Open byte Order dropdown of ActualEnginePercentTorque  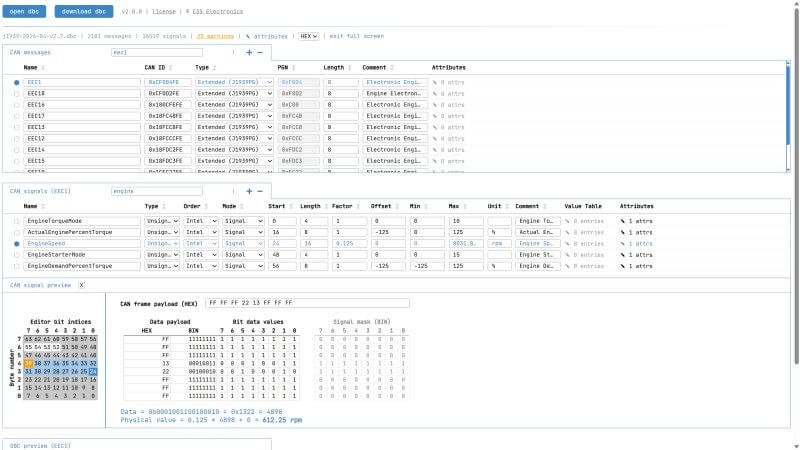(201, 232)
